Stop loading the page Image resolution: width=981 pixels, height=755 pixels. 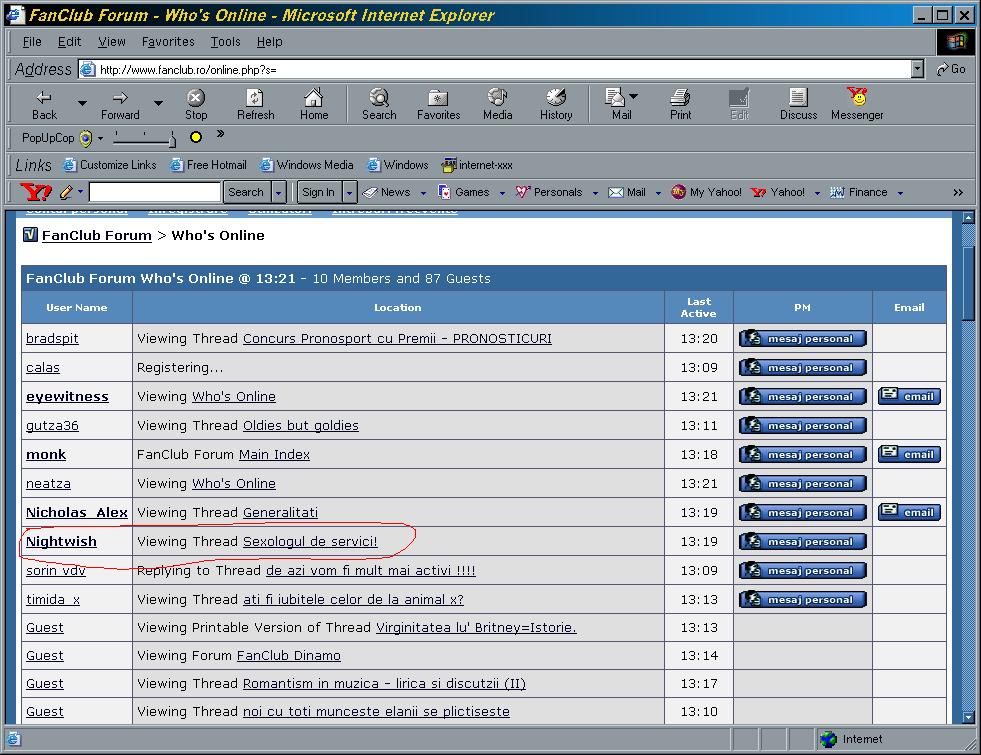point(196,104)
